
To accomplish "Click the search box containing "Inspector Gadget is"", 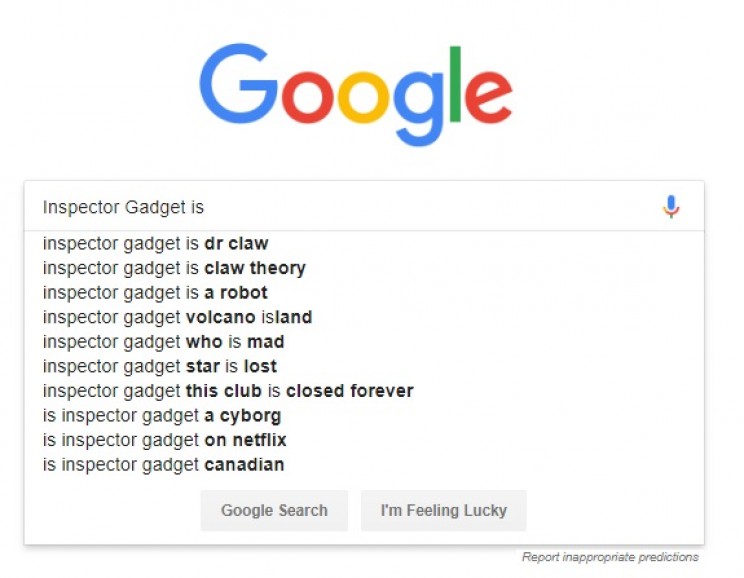I will (340, 207).
